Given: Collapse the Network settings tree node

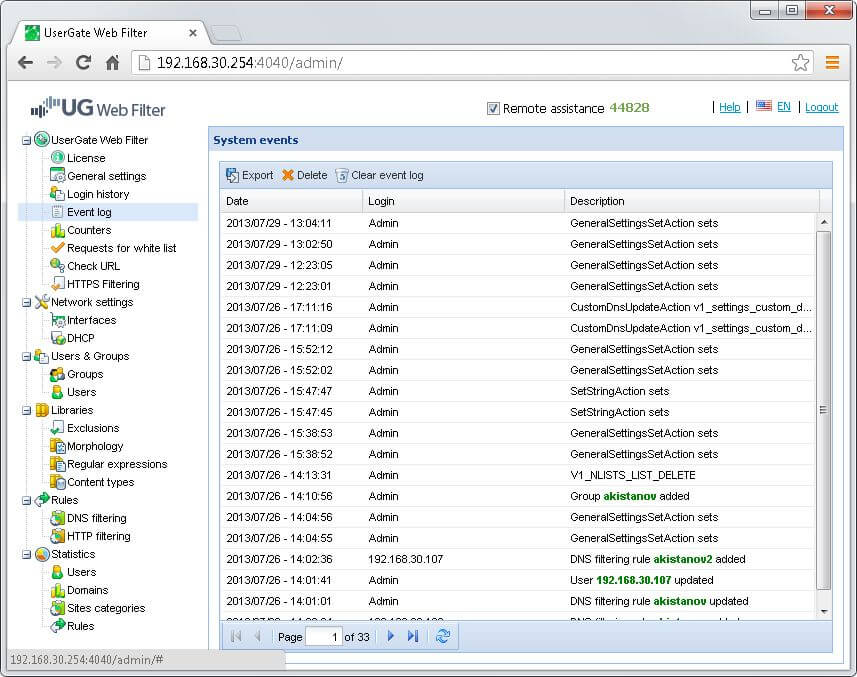Looking at the screenshot, I should click(x=27, y=302).
